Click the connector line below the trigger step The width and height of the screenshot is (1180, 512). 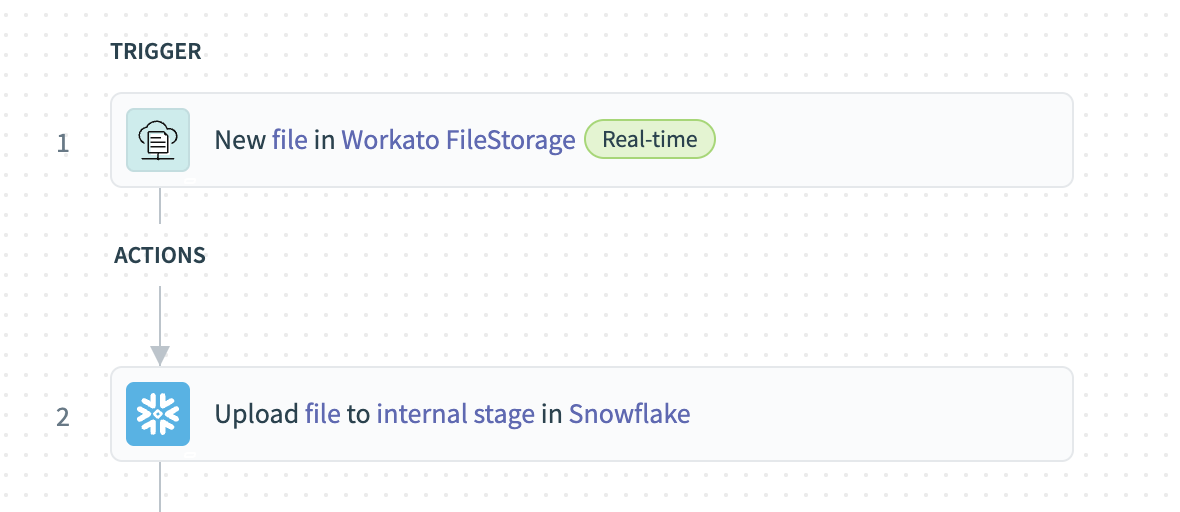tap(160, 205)
